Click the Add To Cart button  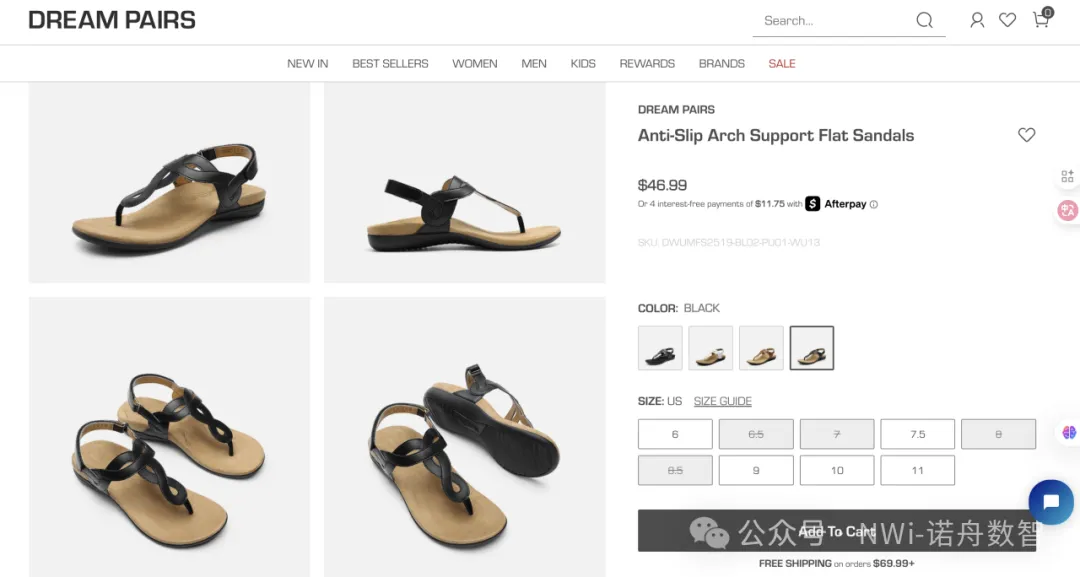(x=836, y=531)
